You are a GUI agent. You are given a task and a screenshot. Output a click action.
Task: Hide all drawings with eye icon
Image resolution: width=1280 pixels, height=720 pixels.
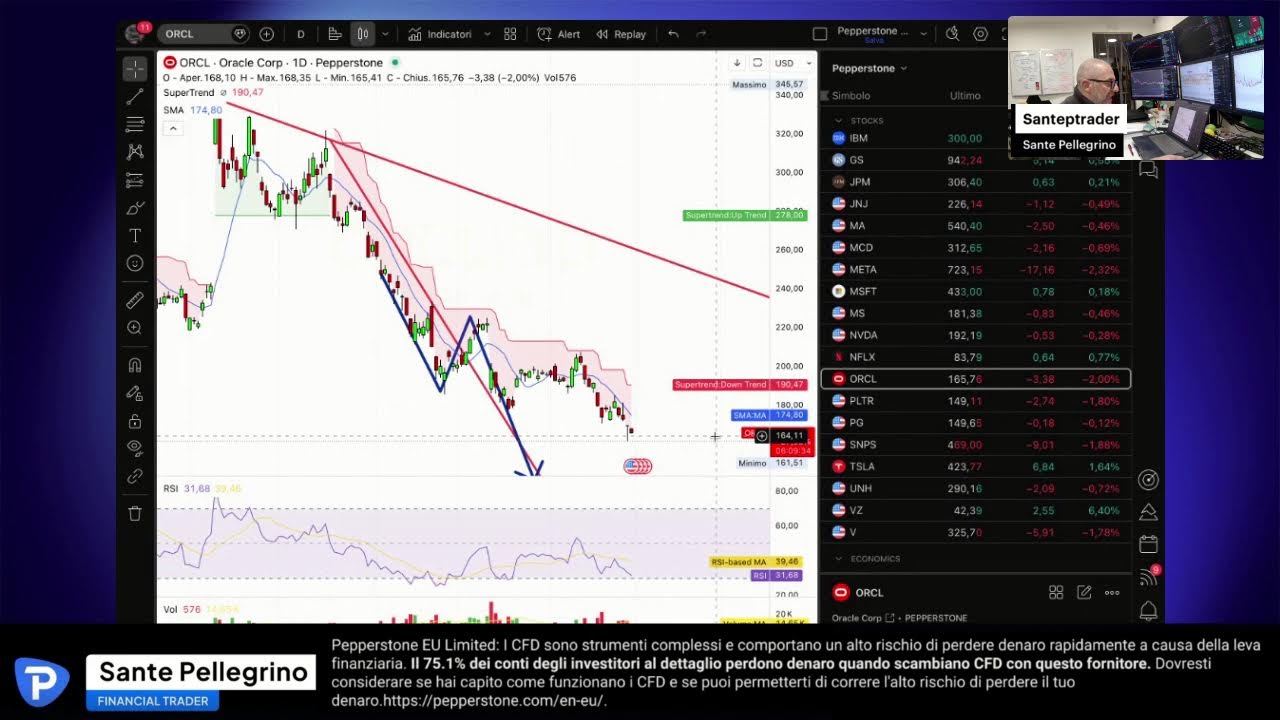(x=135, y=448)
